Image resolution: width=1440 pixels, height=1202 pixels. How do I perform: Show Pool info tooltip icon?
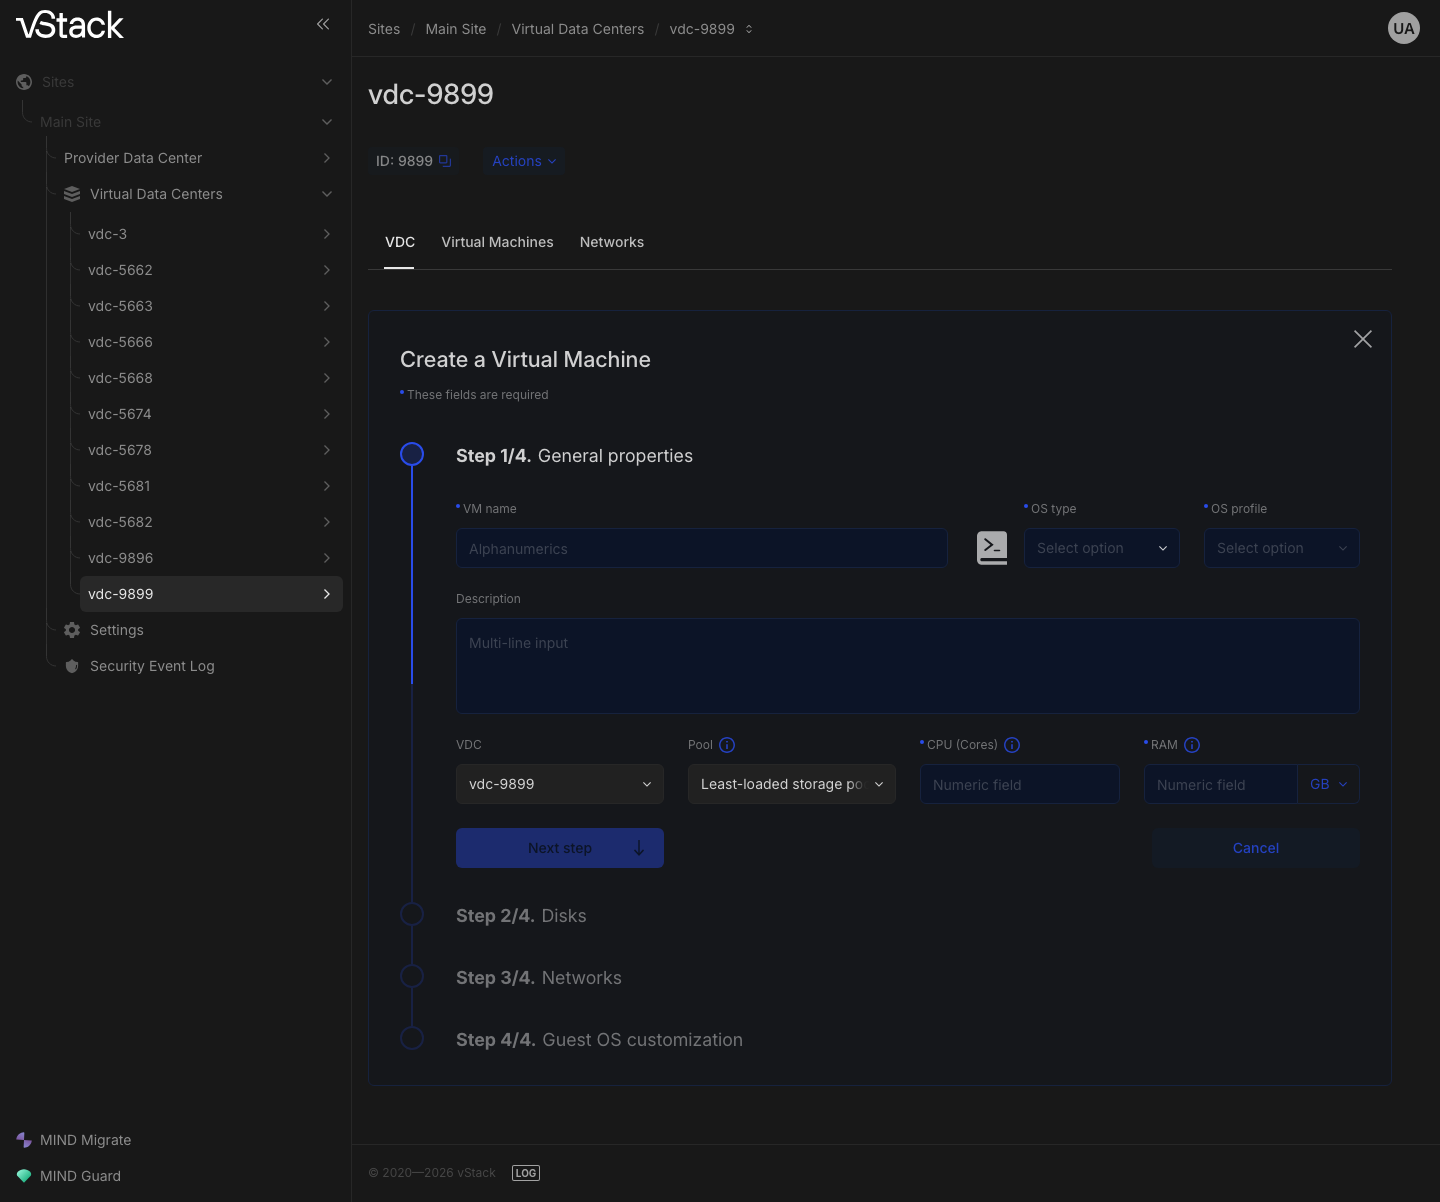pos(727,745)
